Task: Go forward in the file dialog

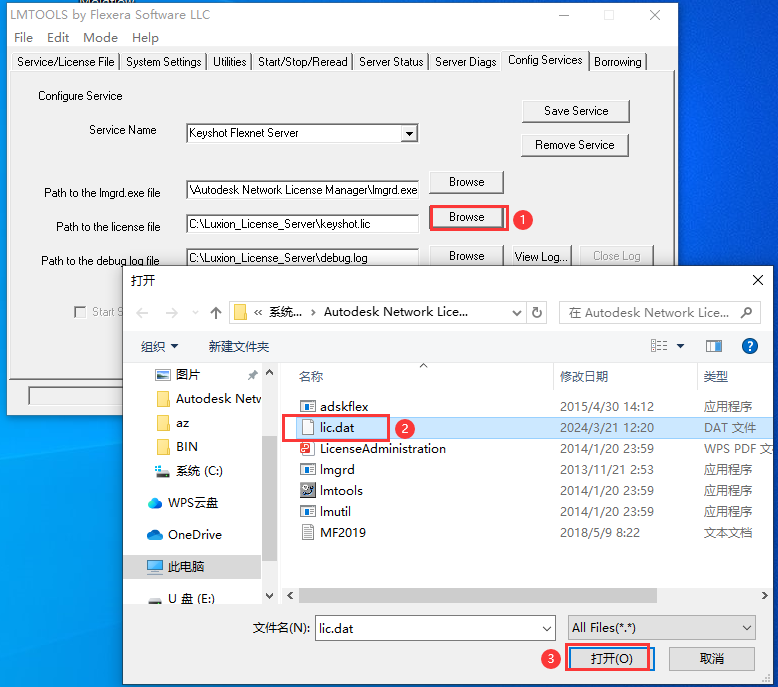Action: tap(172, 313)
